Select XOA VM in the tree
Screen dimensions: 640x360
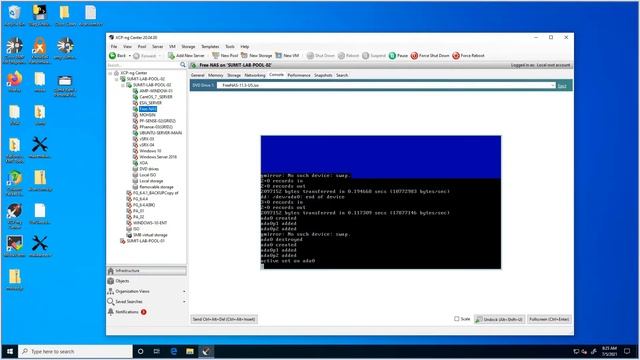pyautogui.click(x=144, y=163)
